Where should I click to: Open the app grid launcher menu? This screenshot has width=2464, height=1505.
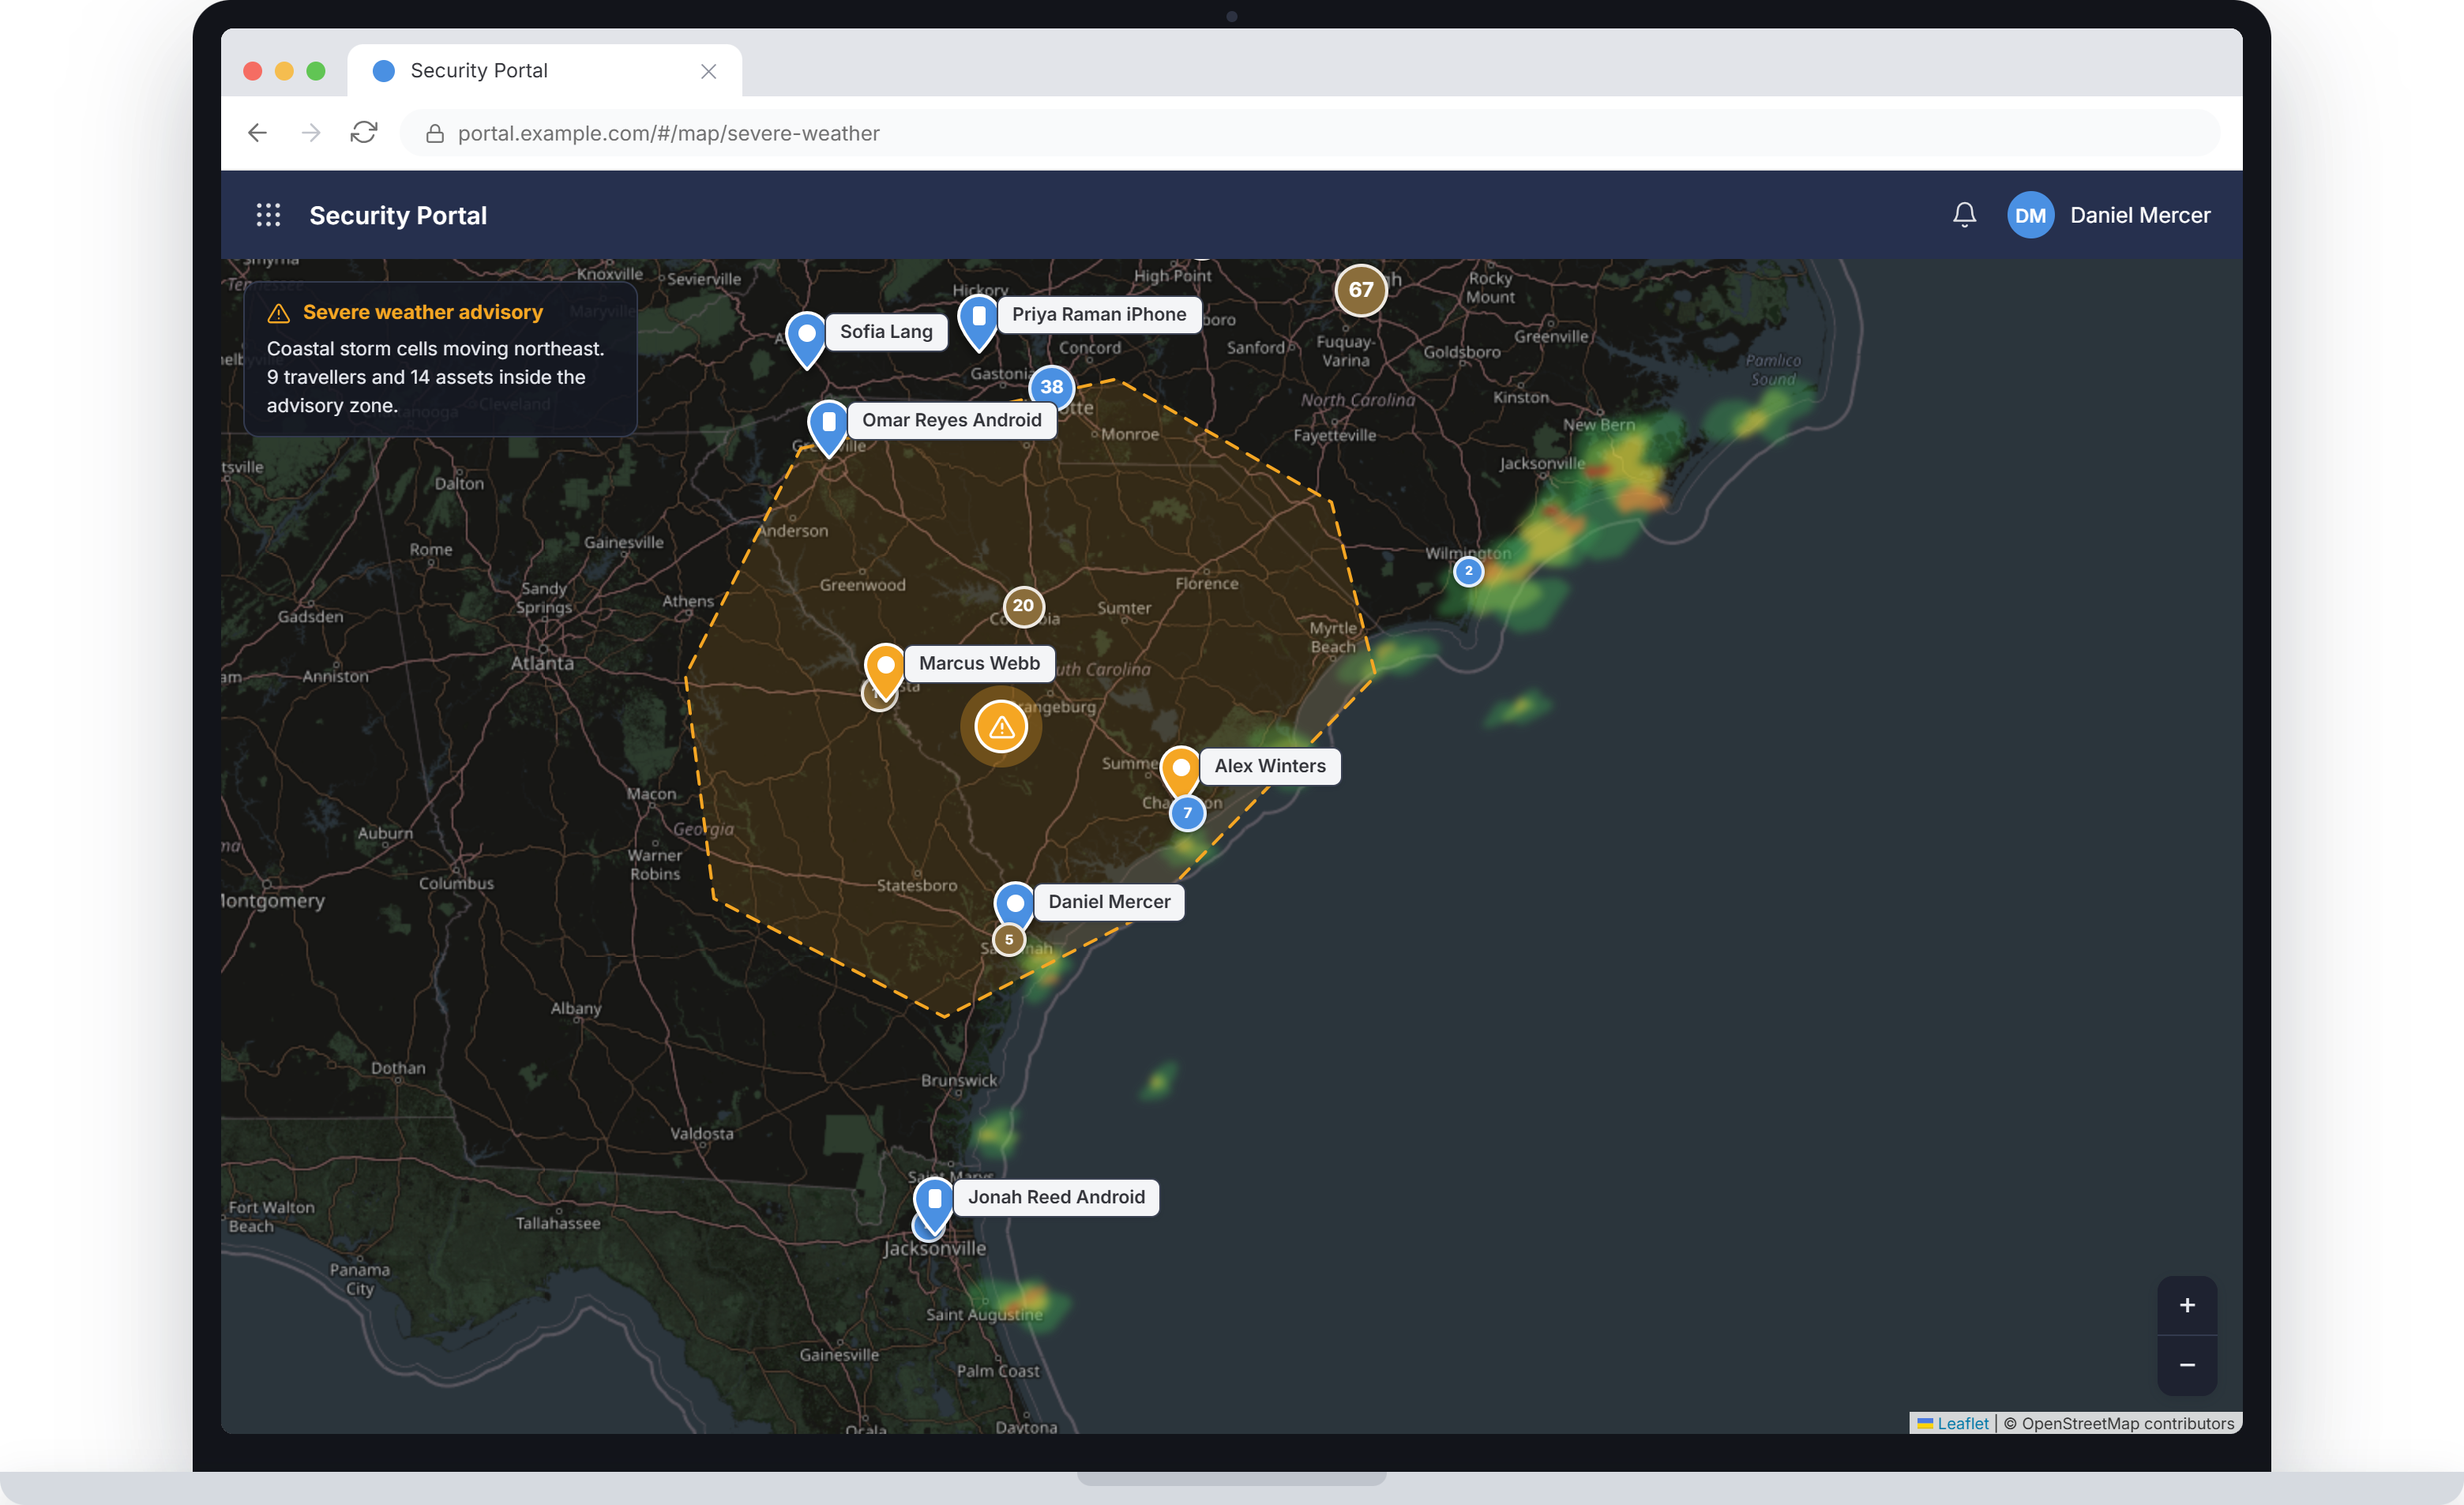[268, 215]
